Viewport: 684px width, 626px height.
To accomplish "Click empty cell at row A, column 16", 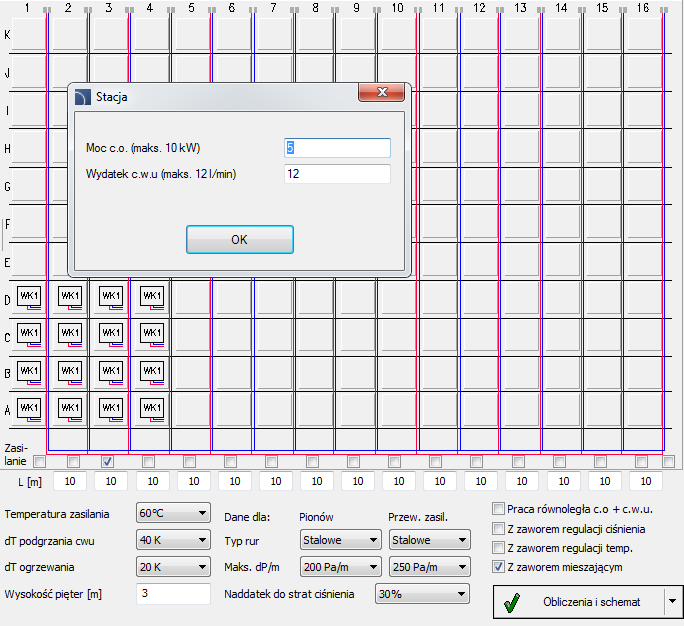I will [643, 410].
